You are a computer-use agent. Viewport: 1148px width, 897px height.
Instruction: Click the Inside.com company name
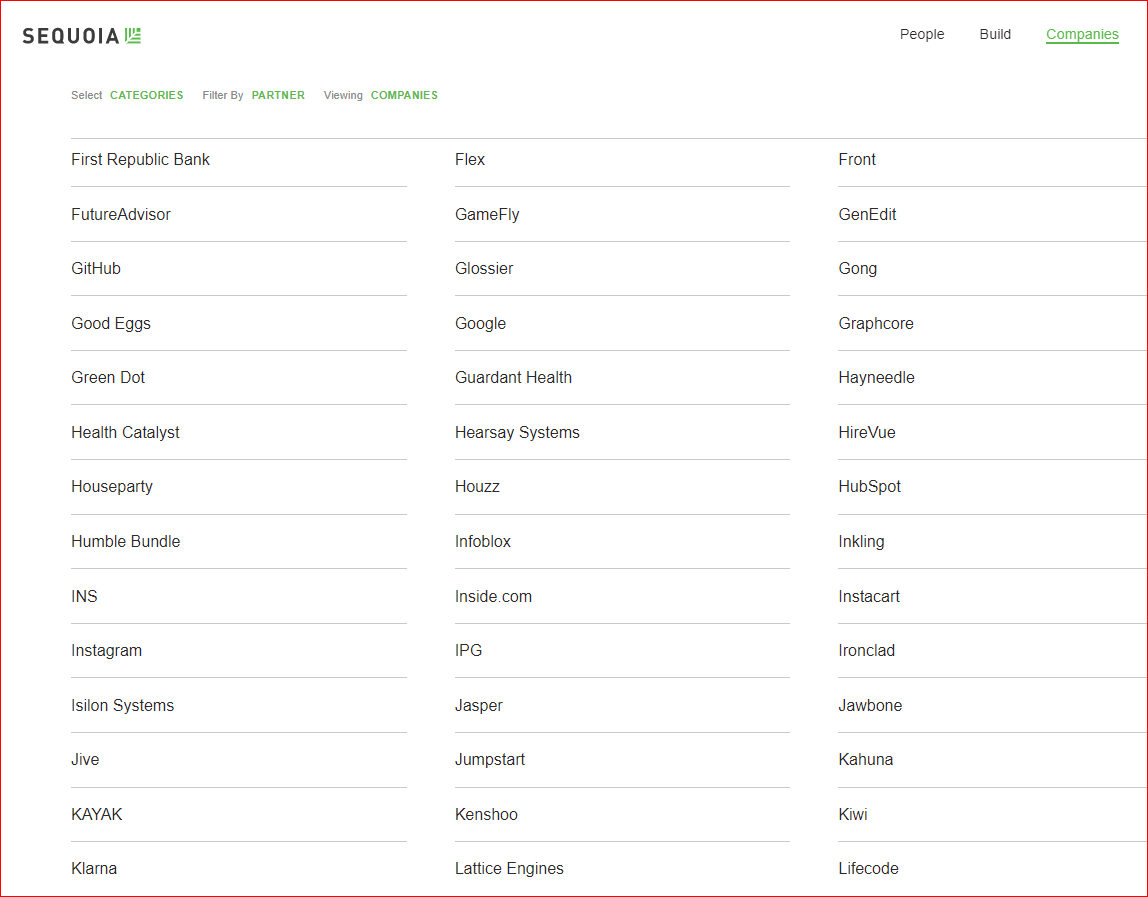(493, 597)
